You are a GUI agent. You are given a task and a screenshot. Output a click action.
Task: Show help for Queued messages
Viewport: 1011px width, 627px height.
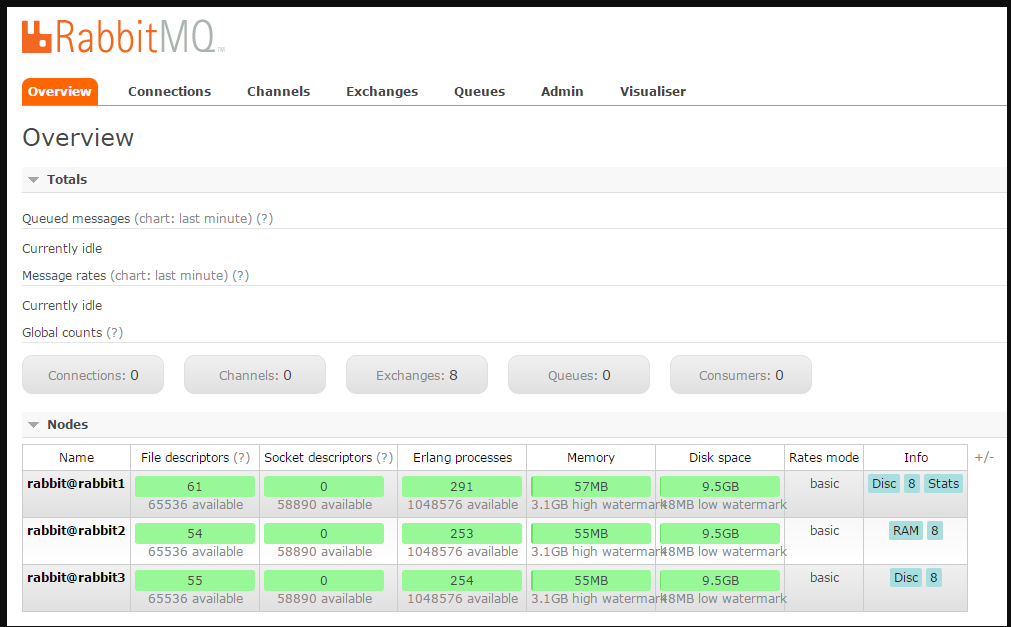(x=264, y=219)
